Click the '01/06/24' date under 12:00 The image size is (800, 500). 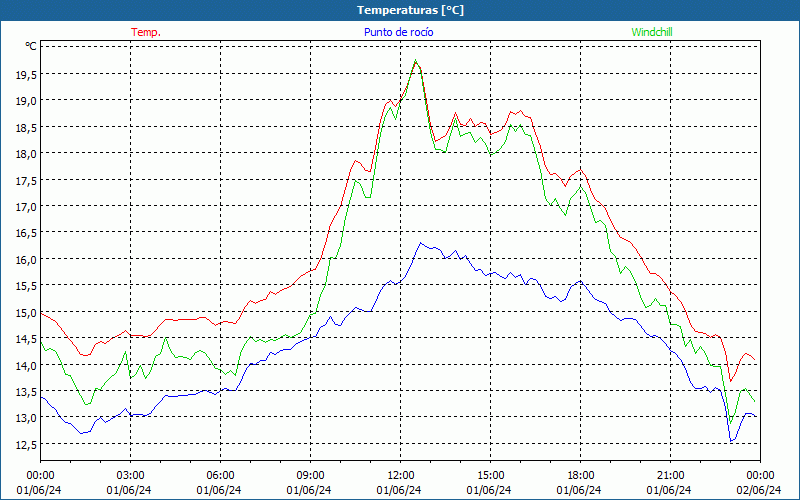click(399, 490)
